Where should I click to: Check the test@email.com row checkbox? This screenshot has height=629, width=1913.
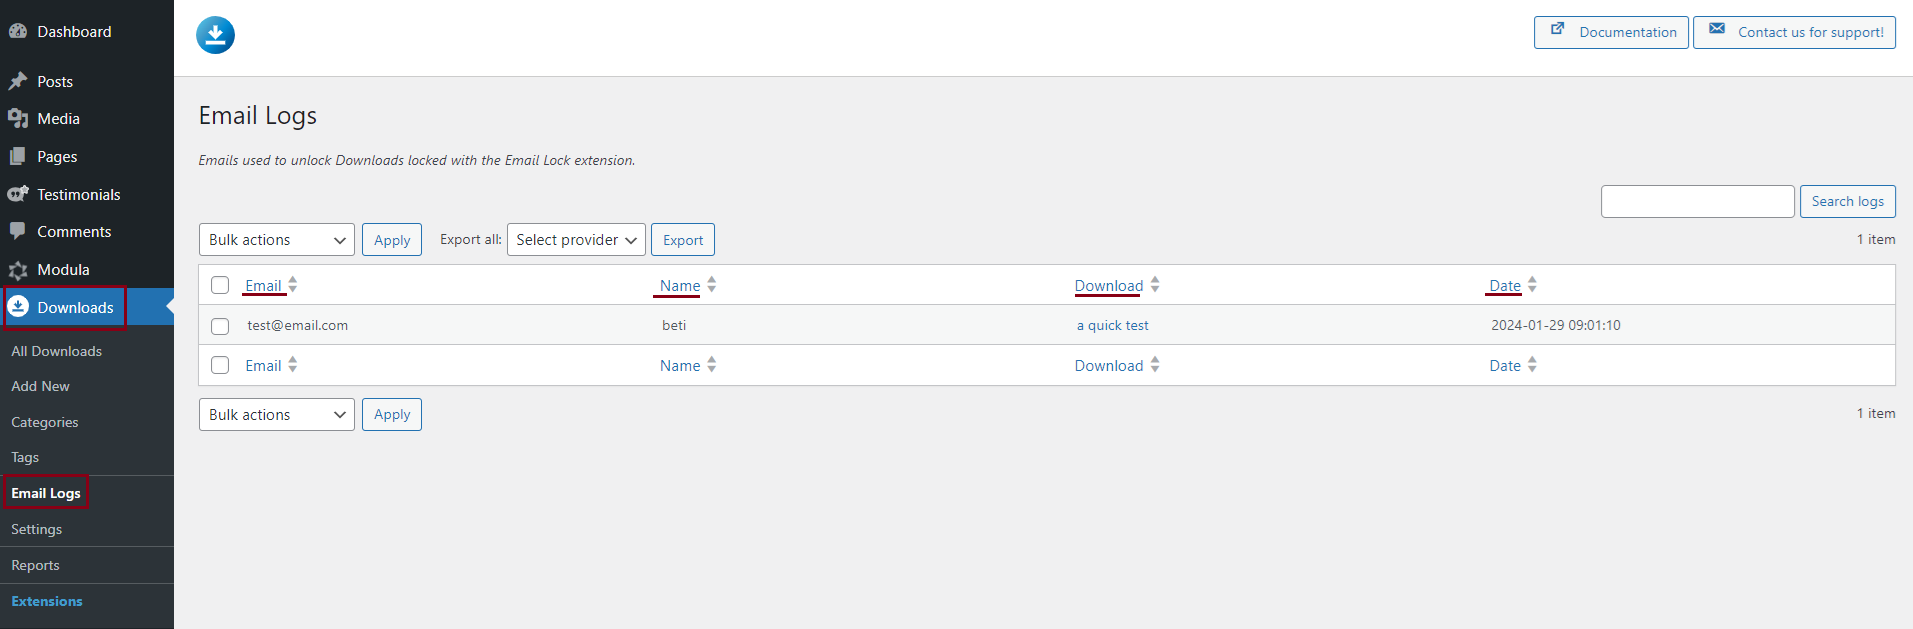pos(220,326)
